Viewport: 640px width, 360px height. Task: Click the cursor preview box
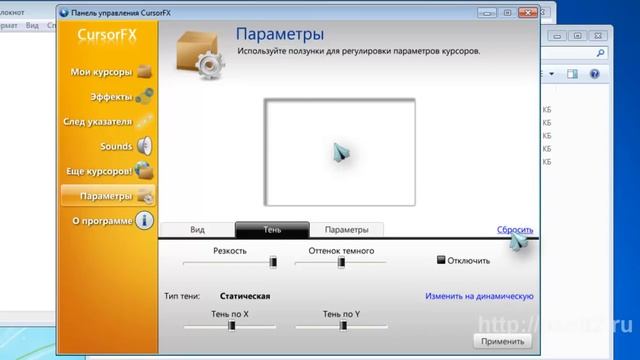coord(340,152)
